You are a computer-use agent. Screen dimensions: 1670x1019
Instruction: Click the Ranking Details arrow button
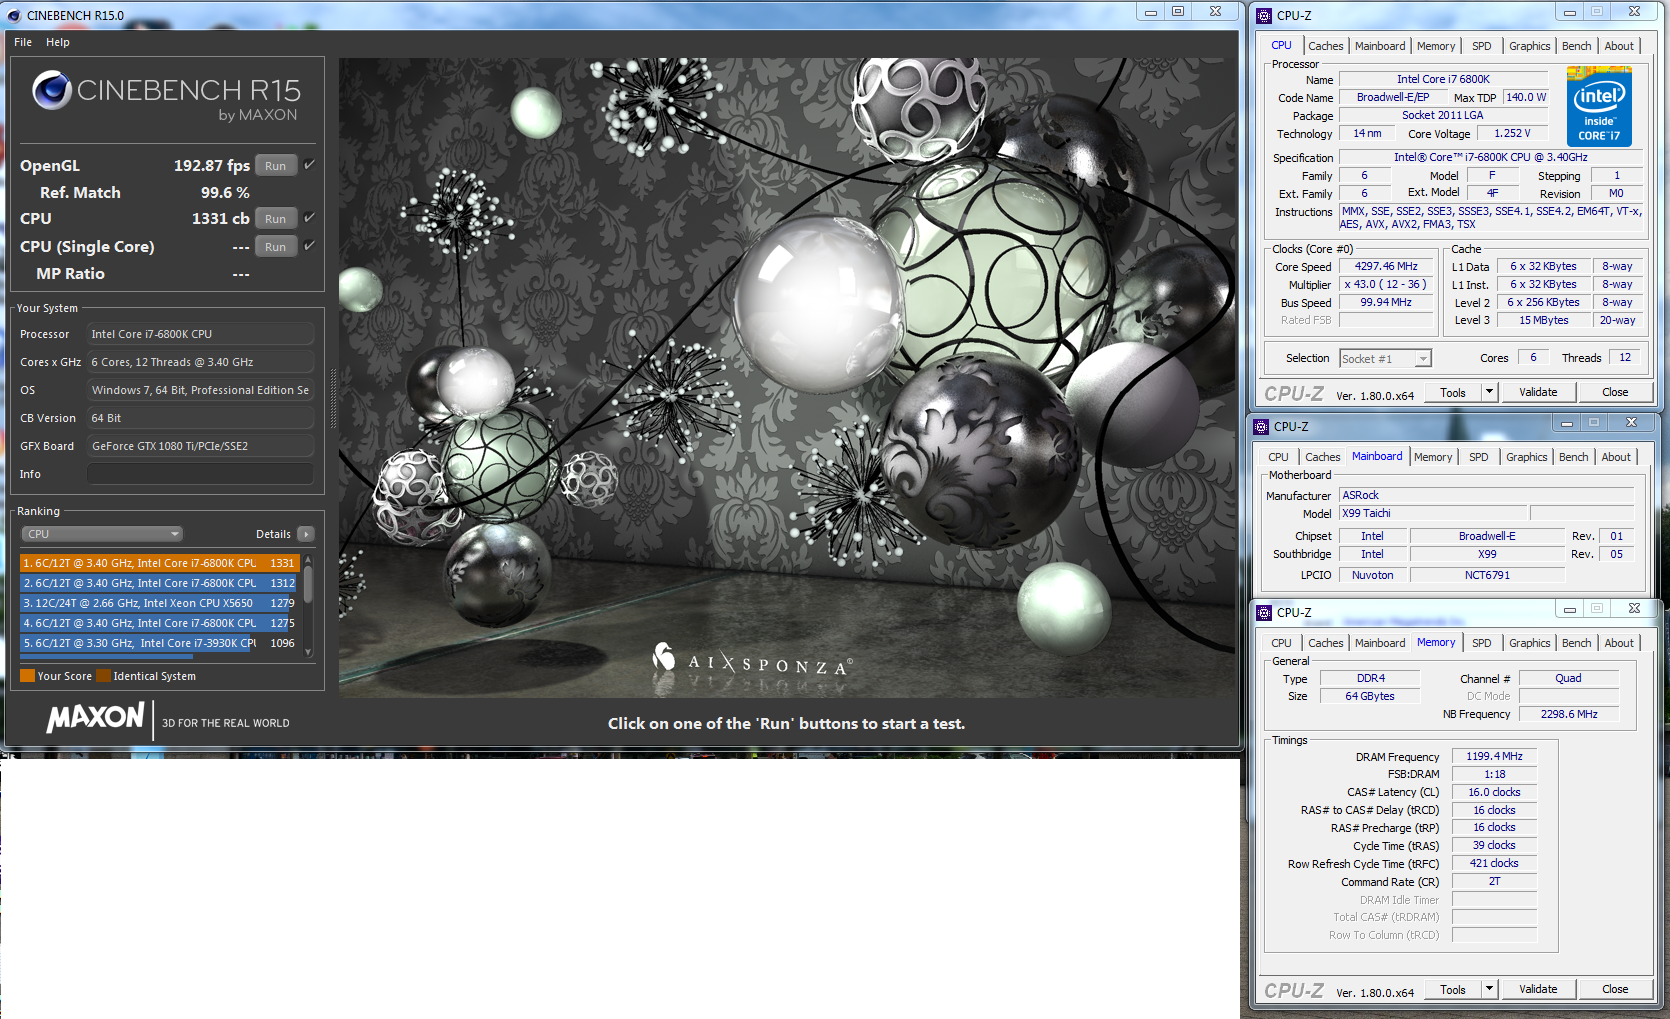[306, 534]
